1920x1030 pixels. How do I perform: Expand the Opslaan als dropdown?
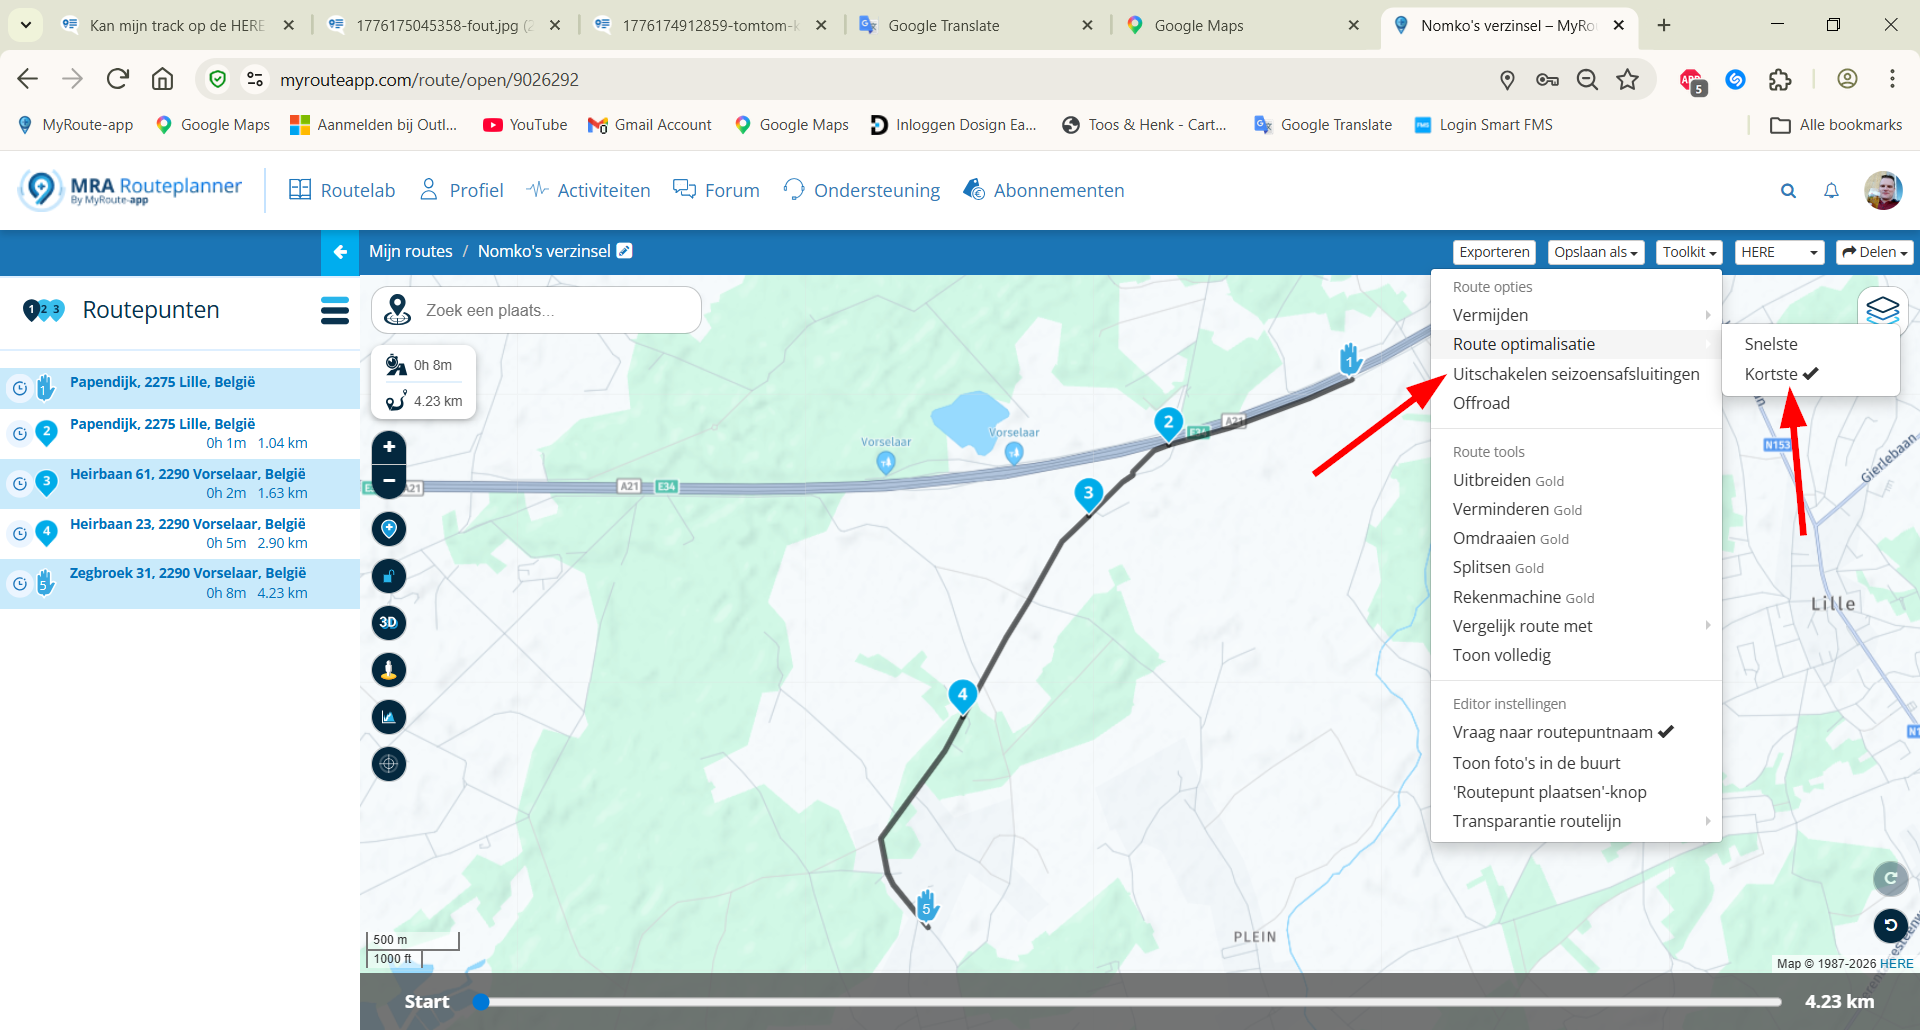point(1595,252)
